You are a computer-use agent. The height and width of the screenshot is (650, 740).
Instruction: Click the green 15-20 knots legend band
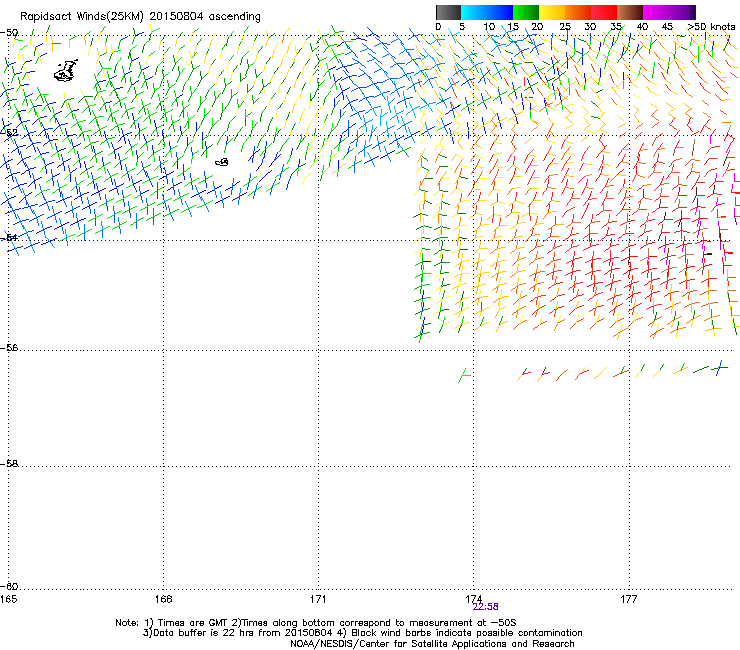[526, 12]
